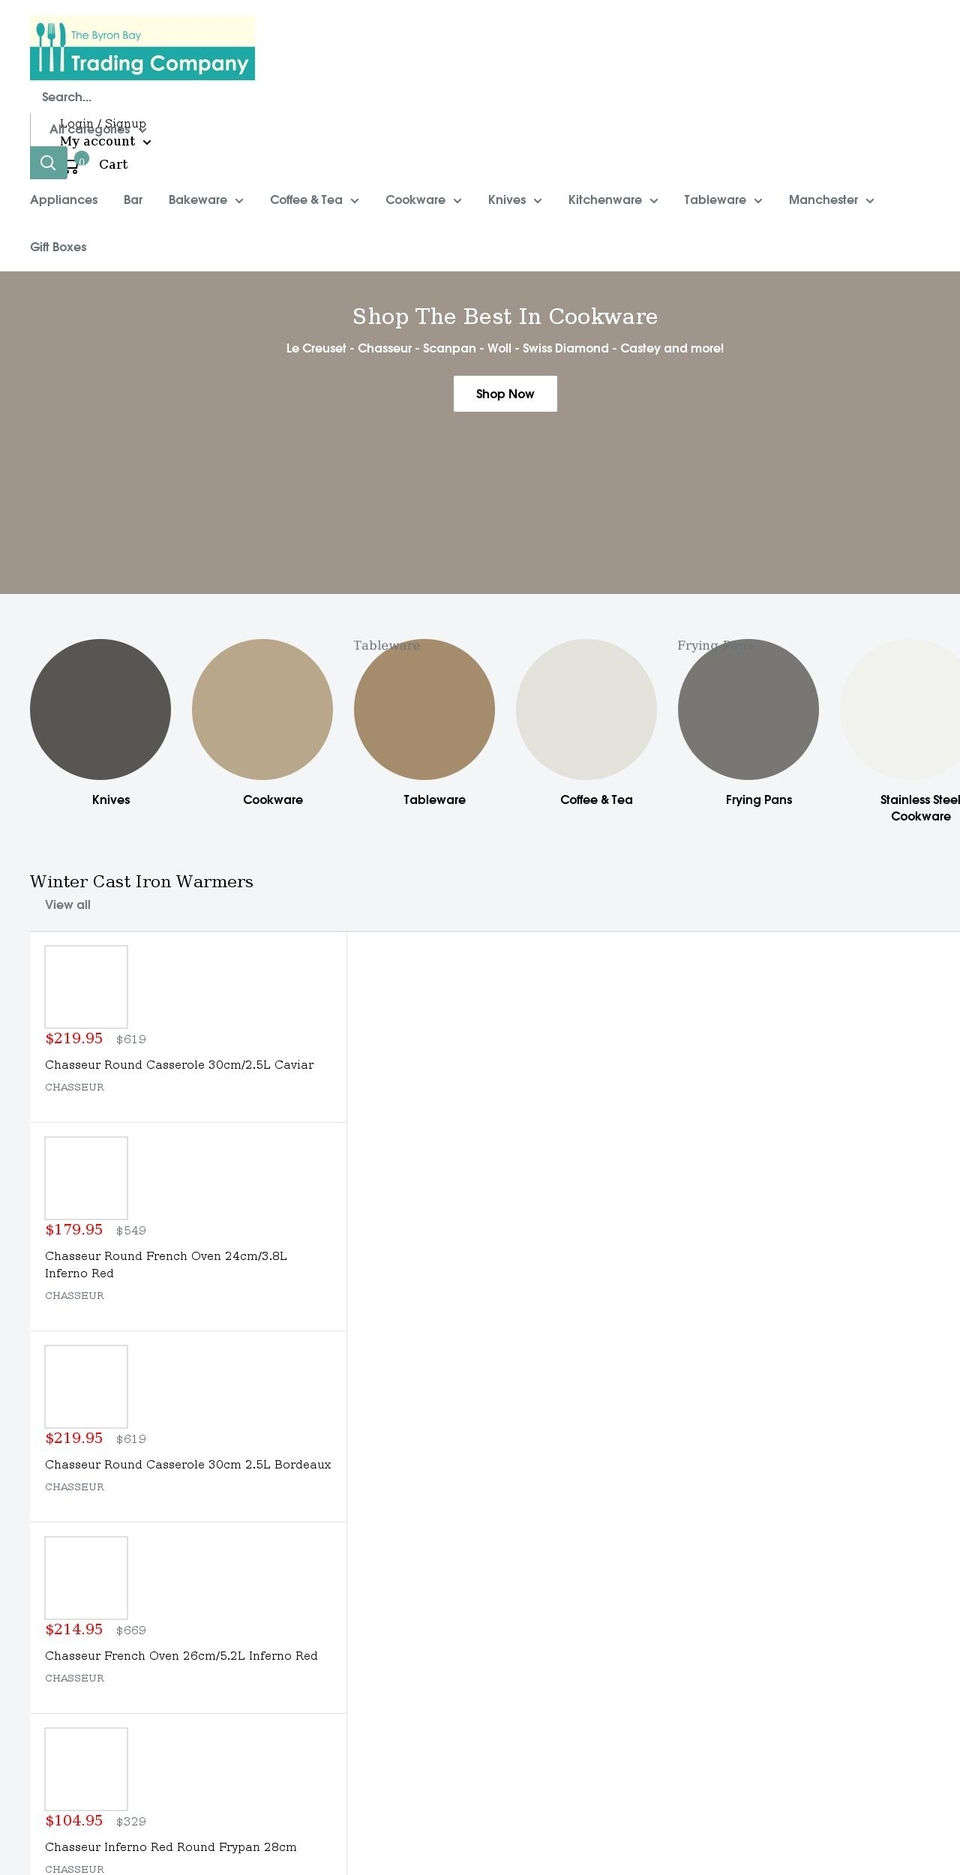The height and width of the screenshot is (1875, 960).
Task: Click CHASSEUR brand under French Oven 26cm
Action: point(74,1678)
